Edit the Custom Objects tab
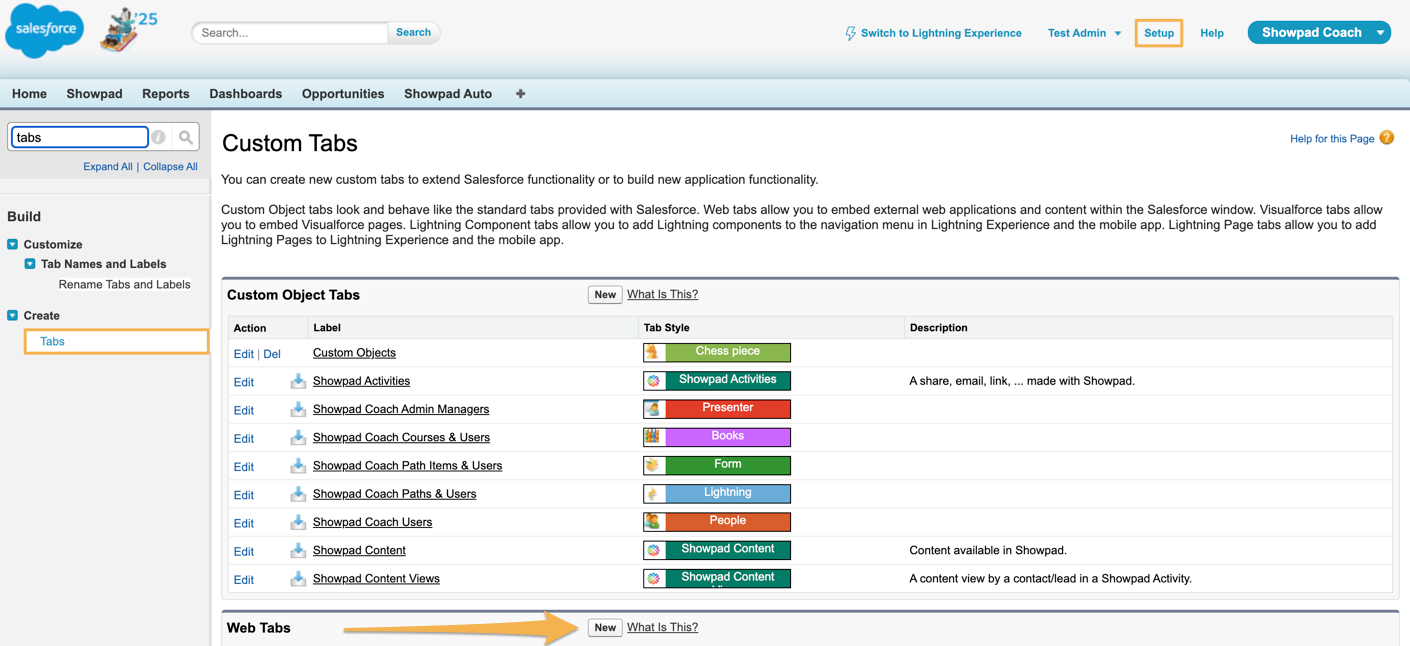Screen dimensions: 1410x646 (x=243, y=354)
